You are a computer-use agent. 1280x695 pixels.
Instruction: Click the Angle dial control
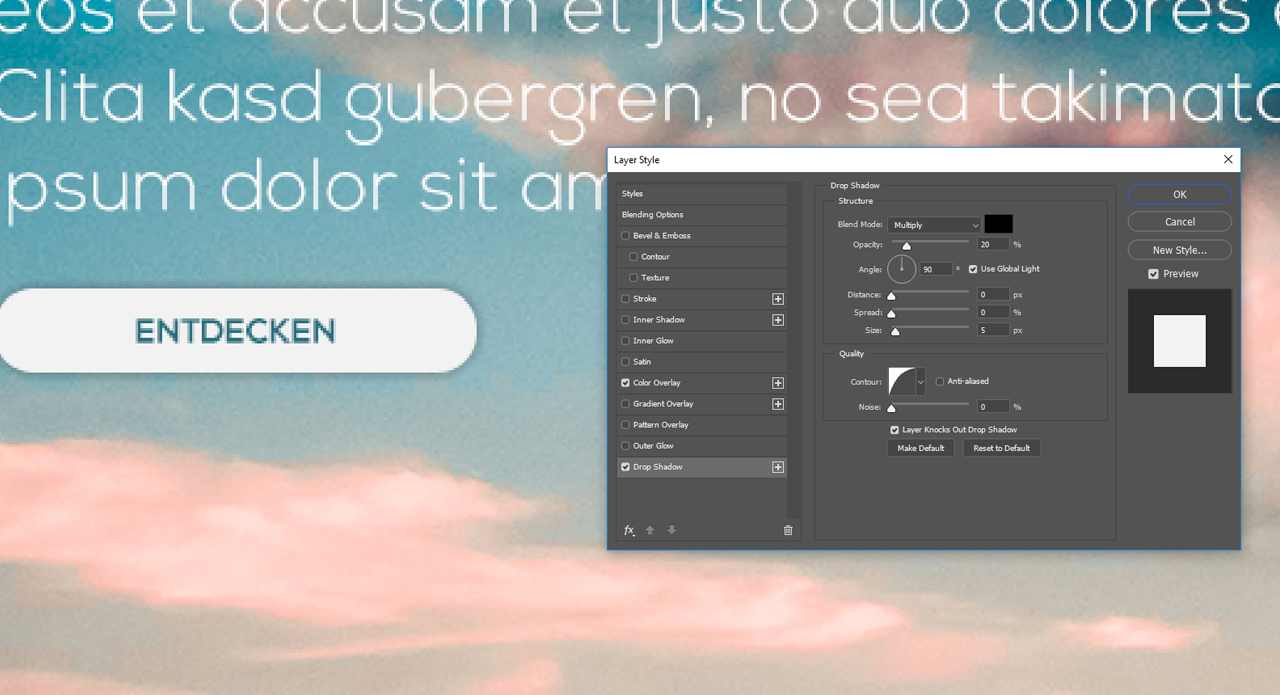tap(902, 269)
